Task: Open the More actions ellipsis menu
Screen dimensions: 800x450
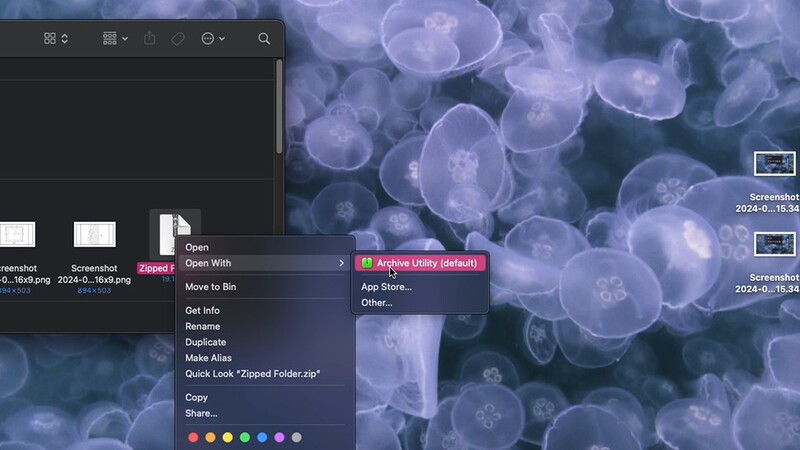Action: click(212, 39)
